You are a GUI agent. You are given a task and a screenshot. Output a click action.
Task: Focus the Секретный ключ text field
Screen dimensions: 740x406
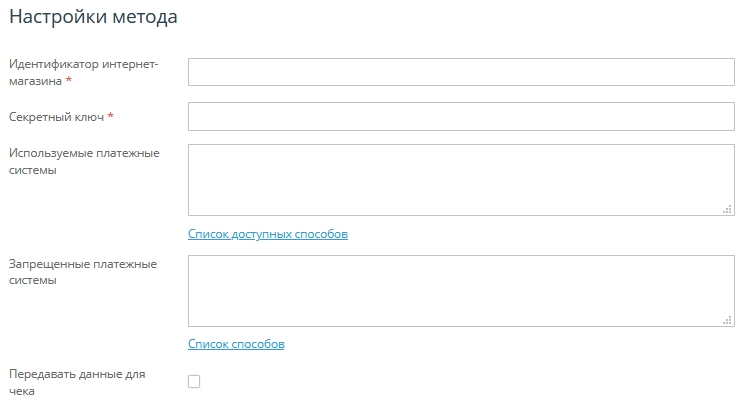(461, 117)
